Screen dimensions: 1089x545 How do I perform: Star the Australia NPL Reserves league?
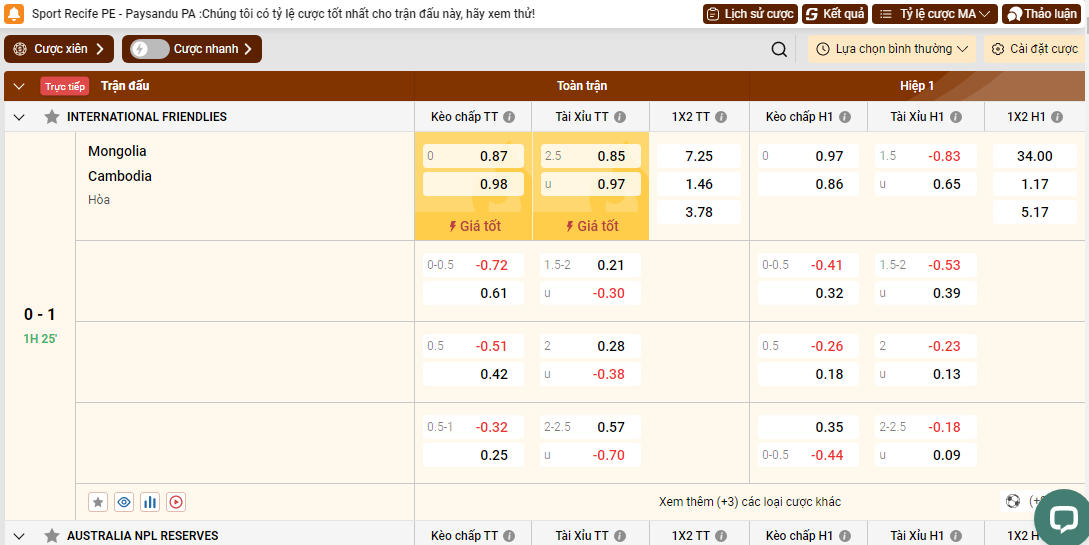pyautogui.click(x=52, y=536)
